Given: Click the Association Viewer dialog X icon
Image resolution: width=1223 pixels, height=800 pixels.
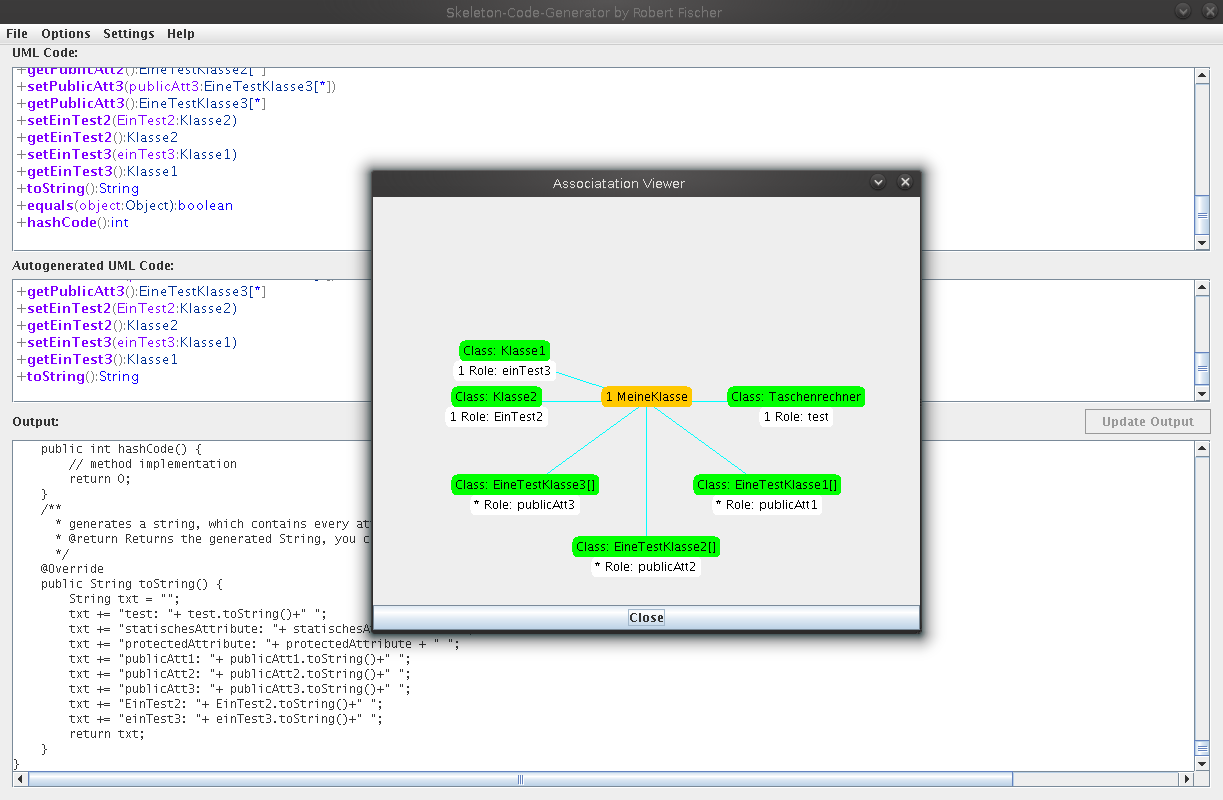Looking at the screenshot, I should coord(905,182).
